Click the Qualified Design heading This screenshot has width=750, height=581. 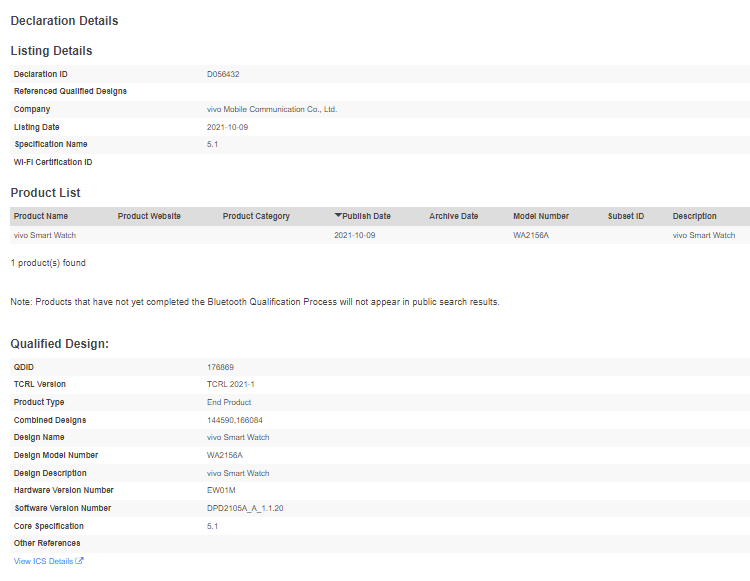[x=60, y=344]
